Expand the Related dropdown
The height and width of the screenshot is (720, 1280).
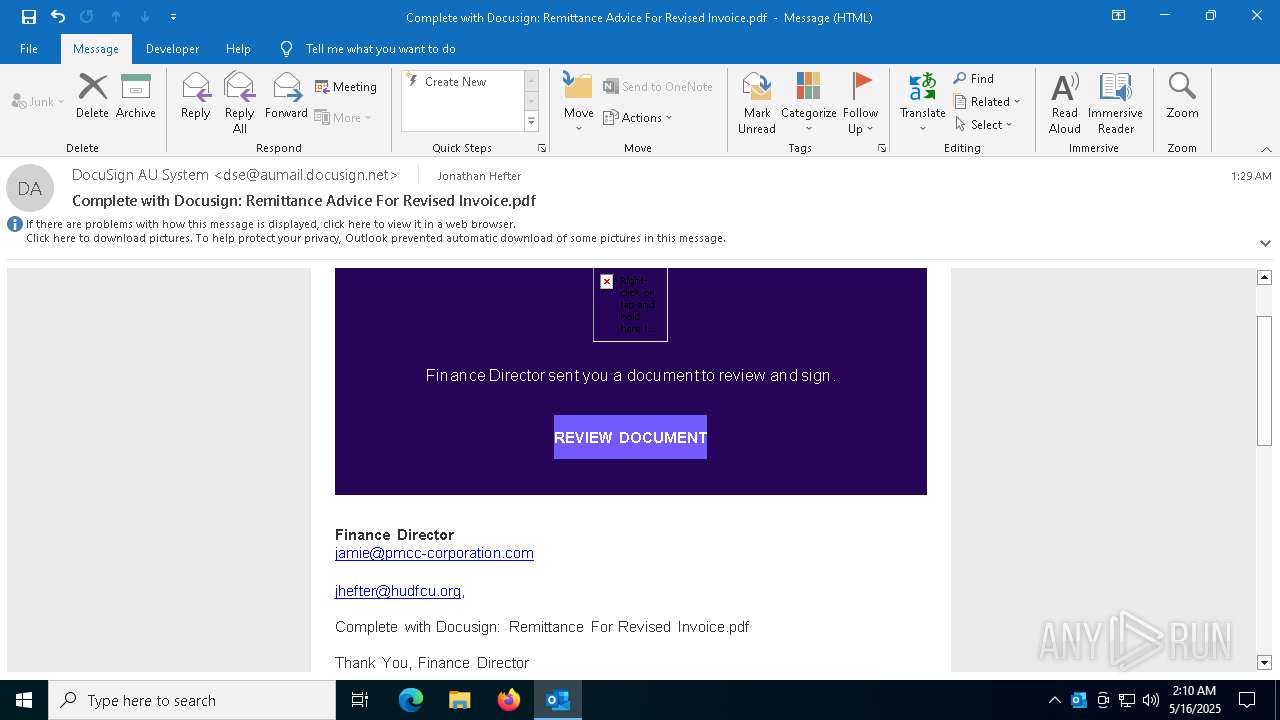point(987,101)
